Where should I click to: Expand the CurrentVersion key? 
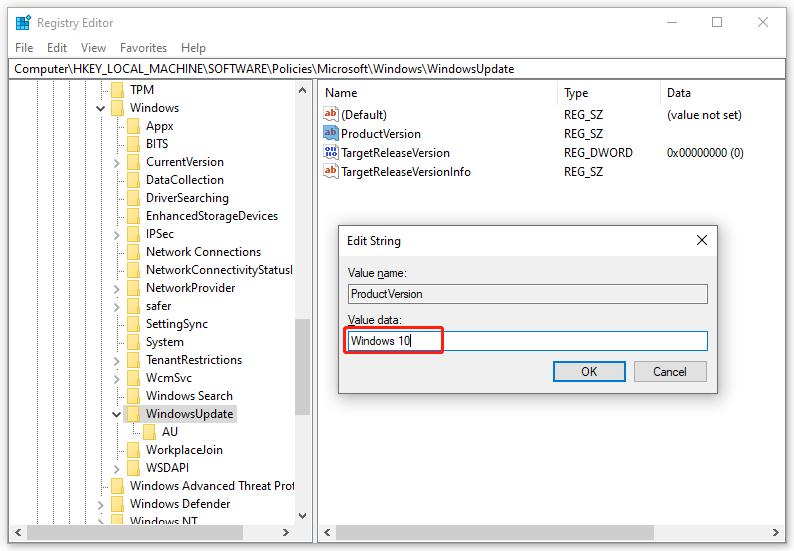(116, 163)
